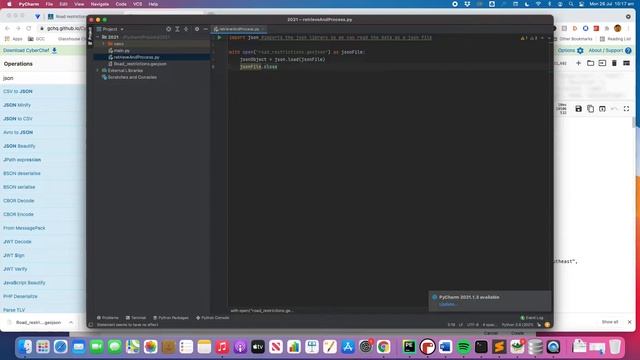Viewport: 640px width, 360px height.
Task: Copy output to clipboard icon in CyberChef
Action: (x=590, y=109)
